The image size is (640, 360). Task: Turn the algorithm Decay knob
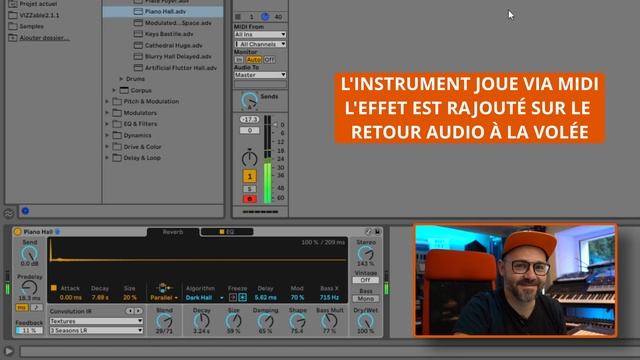(x=201, y=321)
